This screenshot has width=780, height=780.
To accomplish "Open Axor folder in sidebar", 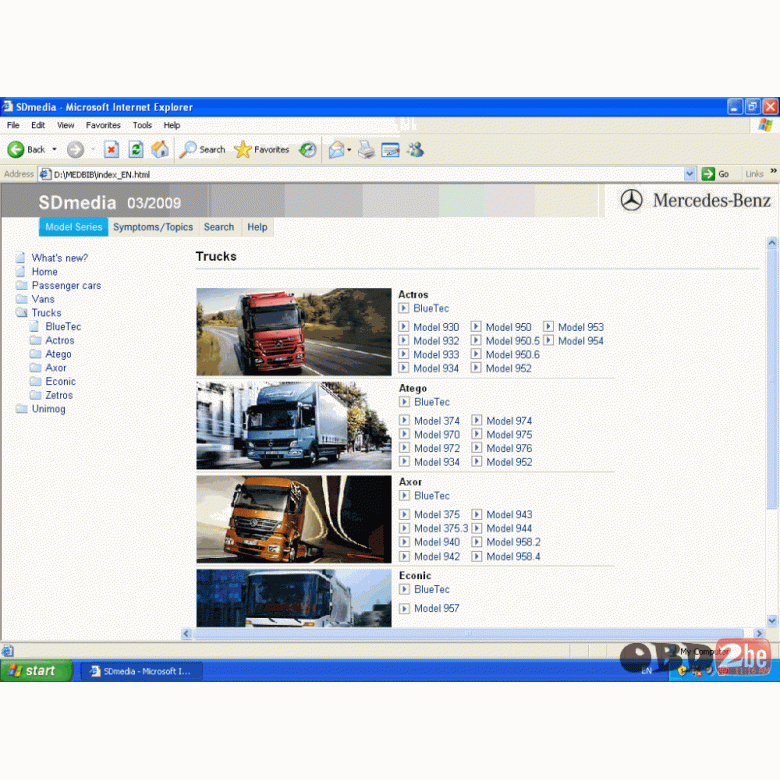I will tap(56, 368).
